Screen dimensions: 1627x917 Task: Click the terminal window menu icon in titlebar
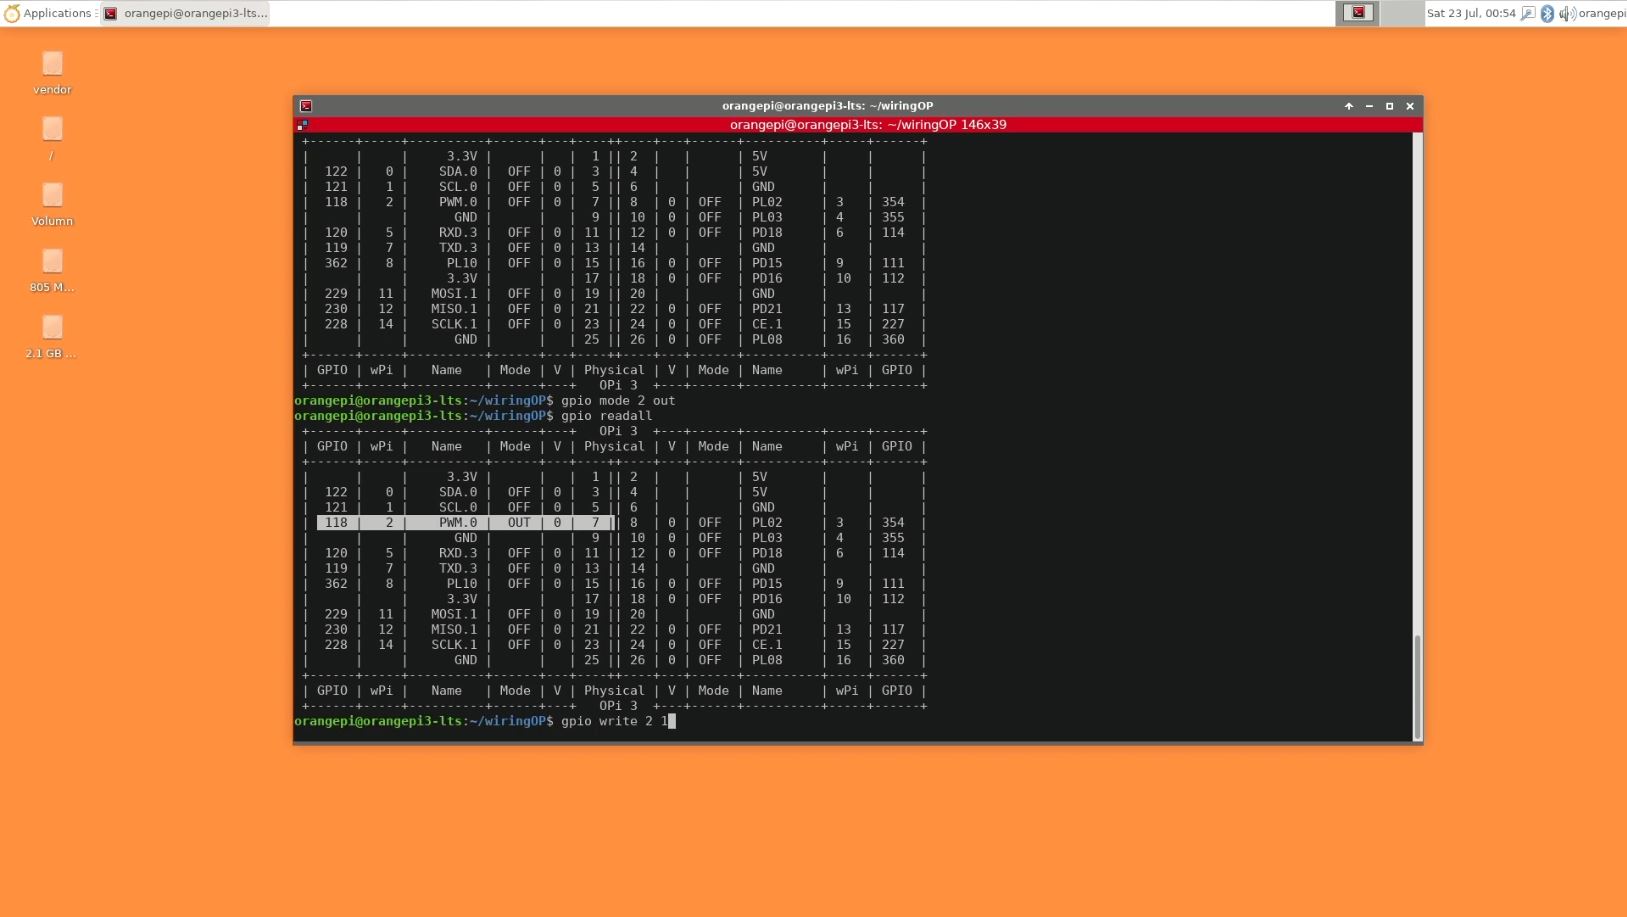[306, 106]
